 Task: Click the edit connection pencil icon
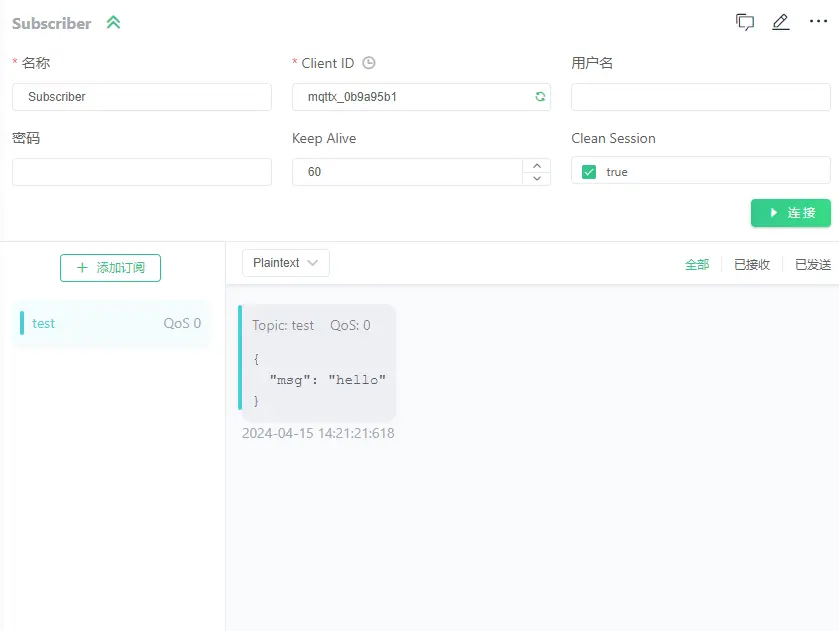click(x=781, y=22)
